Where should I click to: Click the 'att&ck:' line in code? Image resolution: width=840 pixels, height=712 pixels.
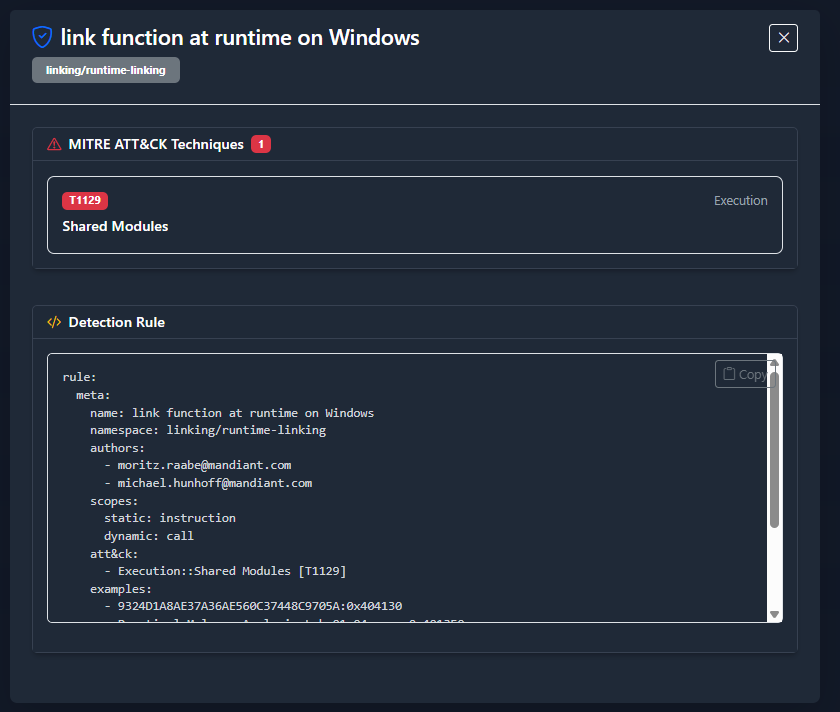click(x=114, y=553)
